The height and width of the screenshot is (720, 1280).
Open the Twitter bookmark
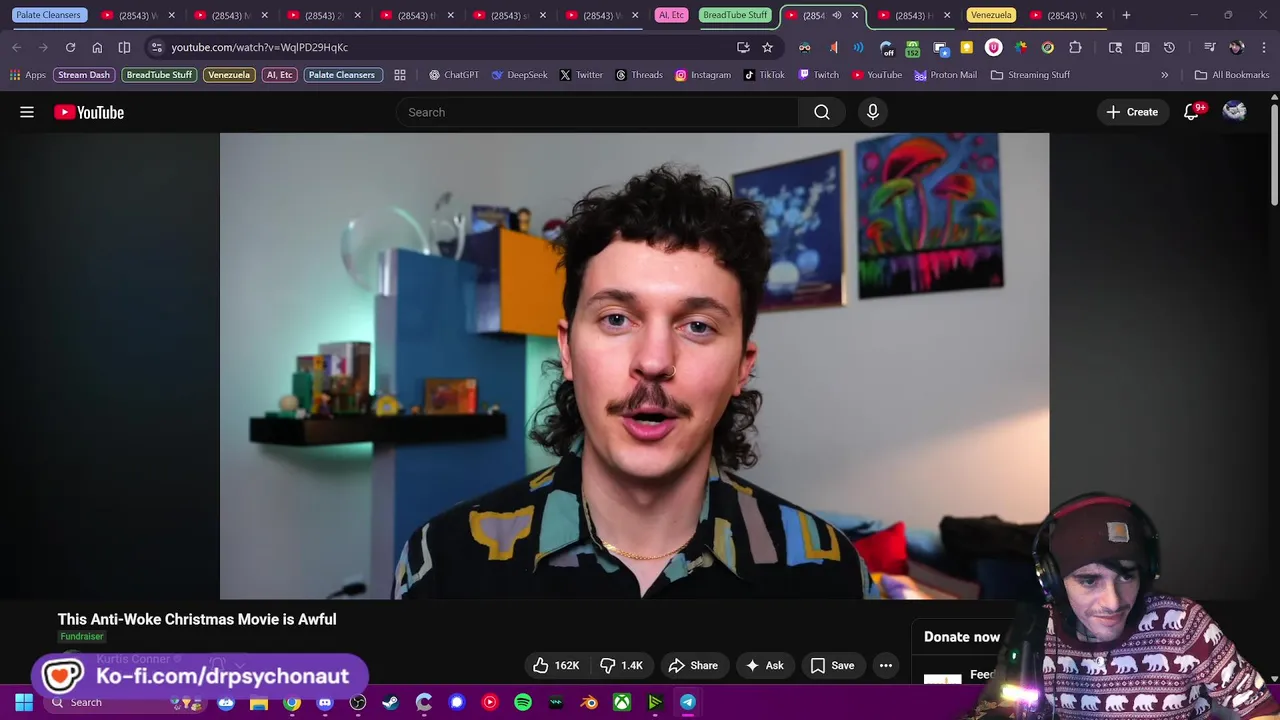[x=581, y=75]
